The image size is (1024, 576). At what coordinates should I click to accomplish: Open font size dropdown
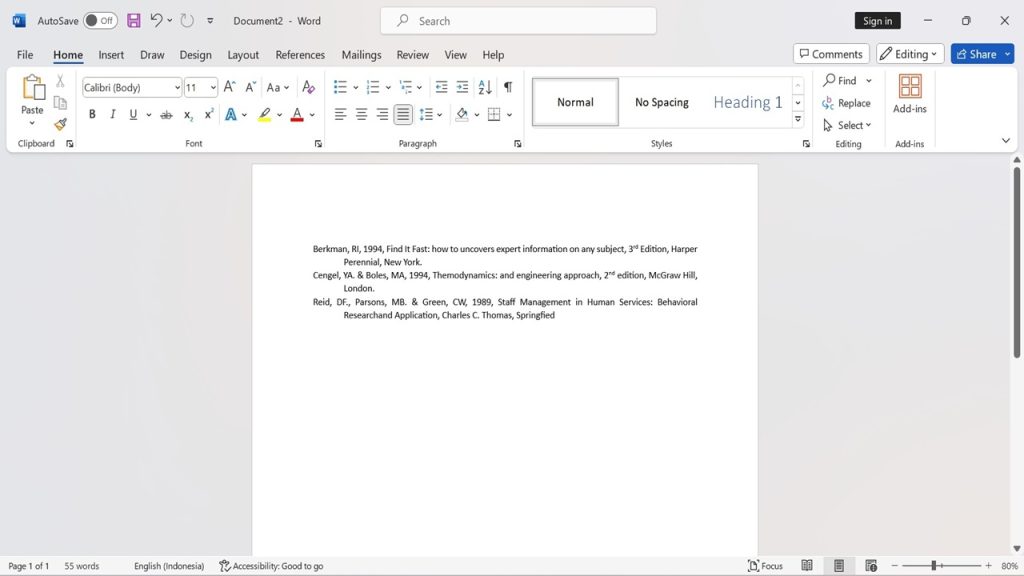point(213,88)
